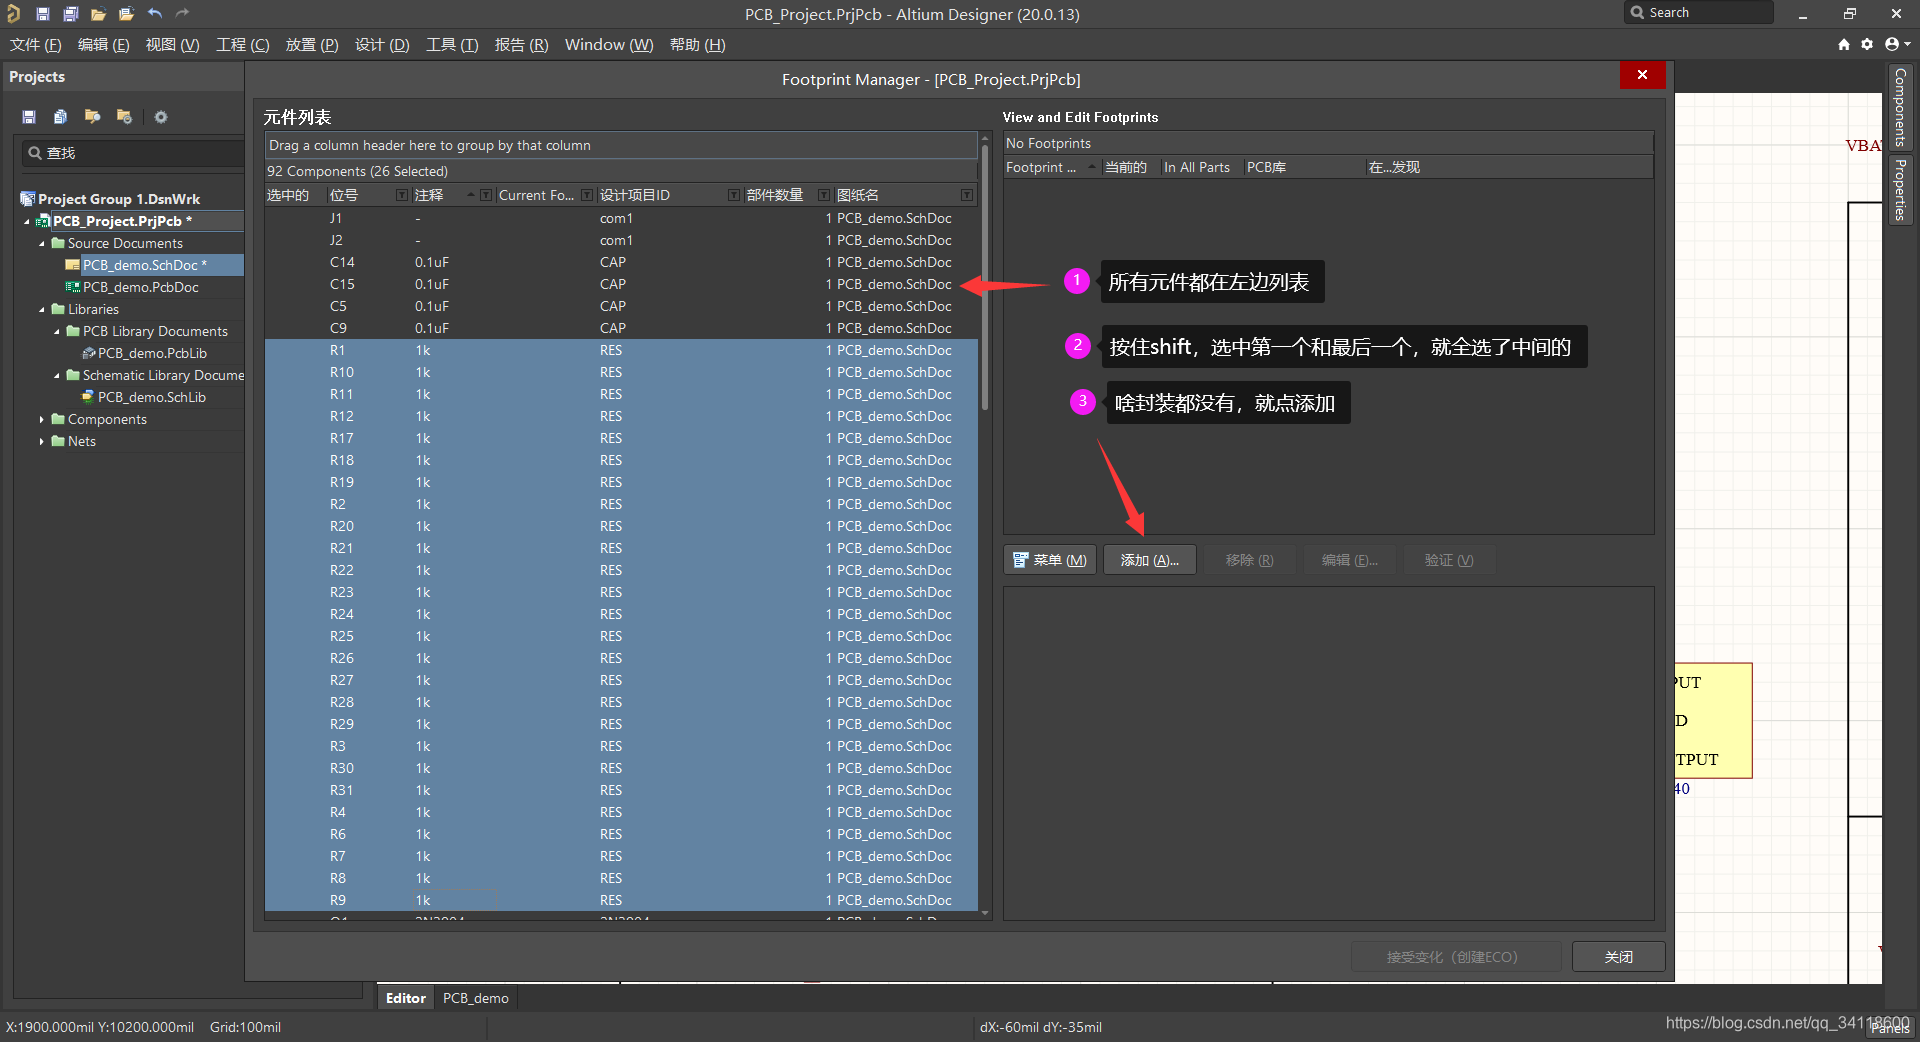Open filter dropdown for Current Footprint column
This screenshot has width=1920, height=1042.
point(588,195)
